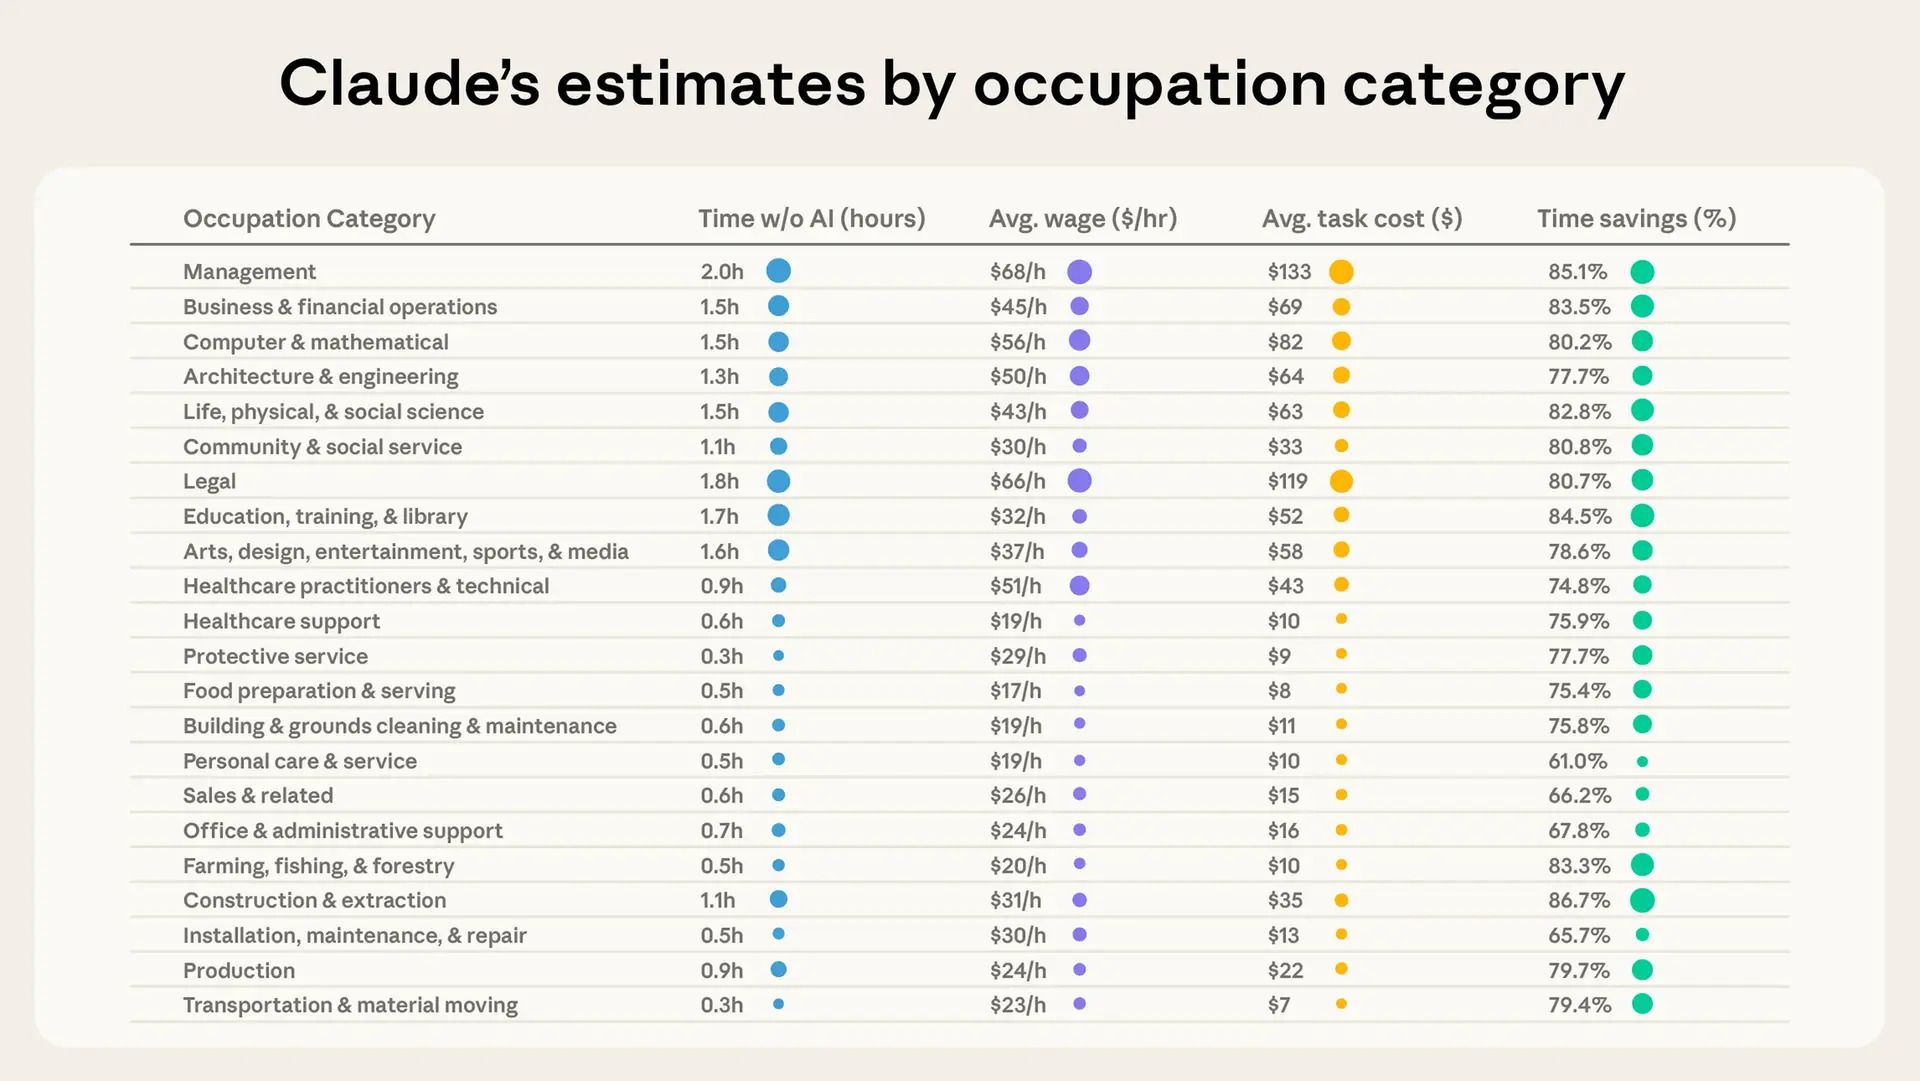The height and width of the screenshot is (1081, 1920).
Task: Click the purple wage dot for Healthcare practitioners & technical
Action: (x=1079, y=586)
